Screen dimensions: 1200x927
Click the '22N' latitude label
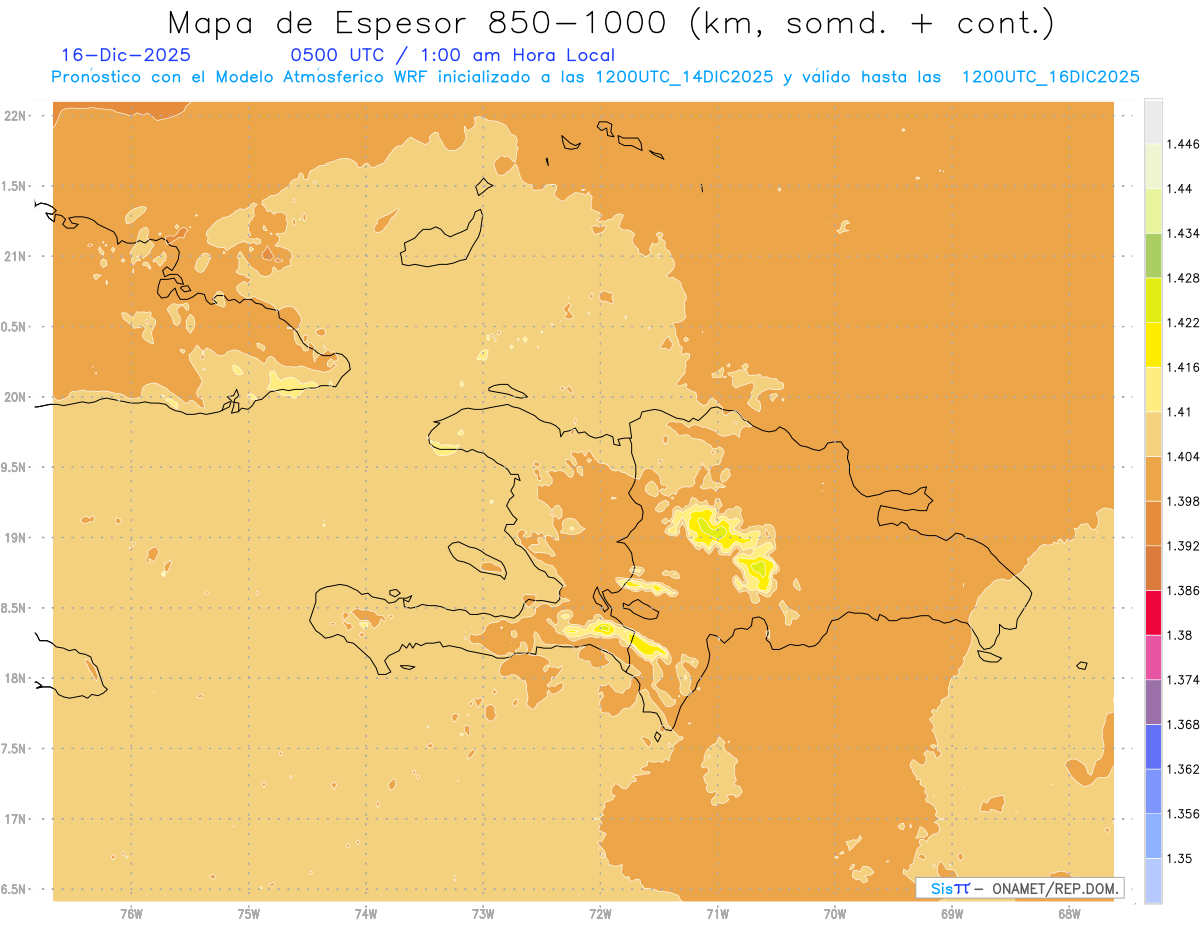pyautogui.click(x=17, y=116)
